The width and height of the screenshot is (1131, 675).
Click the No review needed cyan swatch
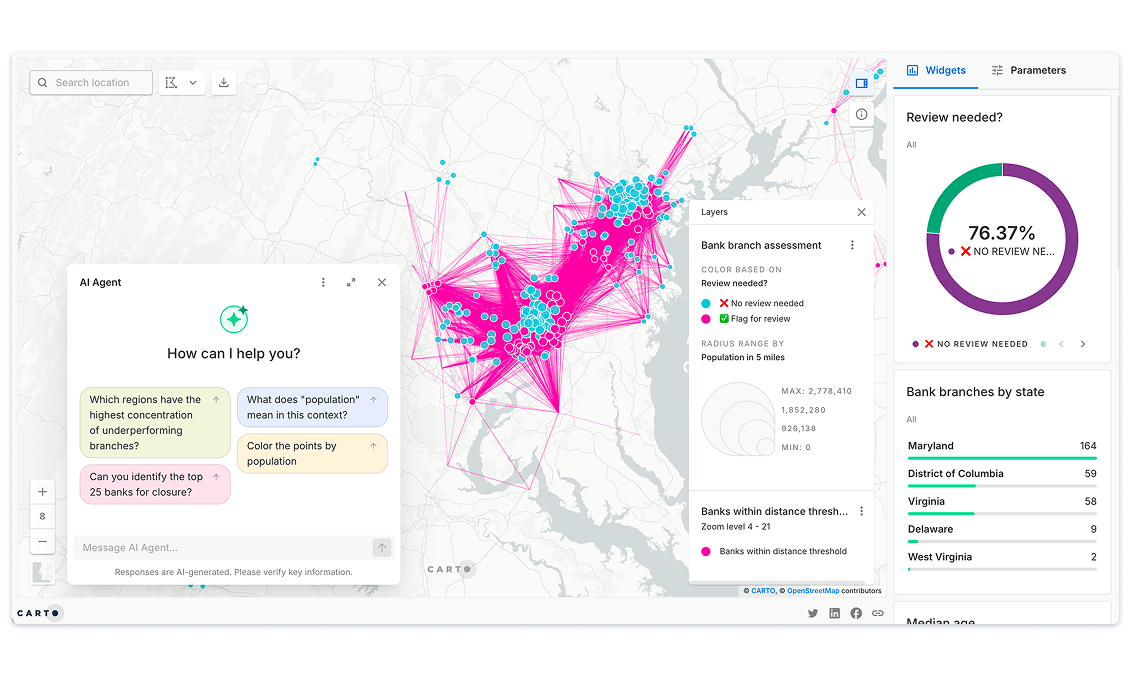(x=705, y=304)
